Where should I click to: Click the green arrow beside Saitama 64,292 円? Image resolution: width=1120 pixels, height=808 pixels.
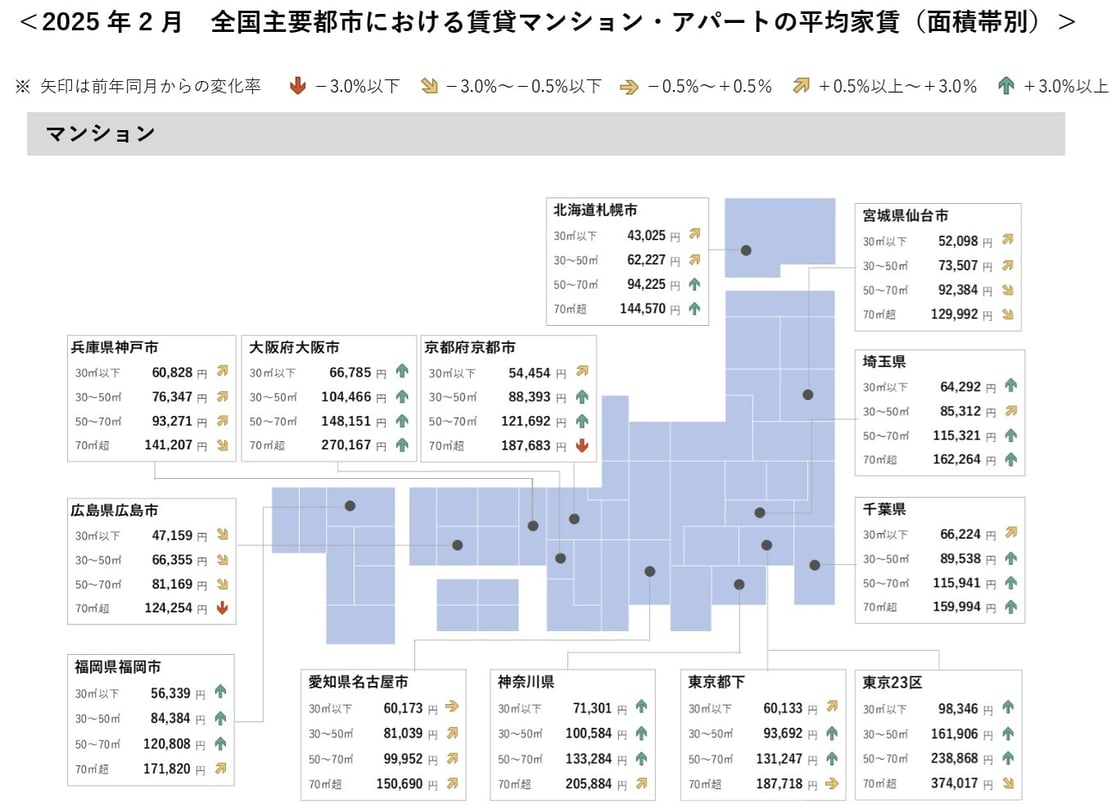1011,386
